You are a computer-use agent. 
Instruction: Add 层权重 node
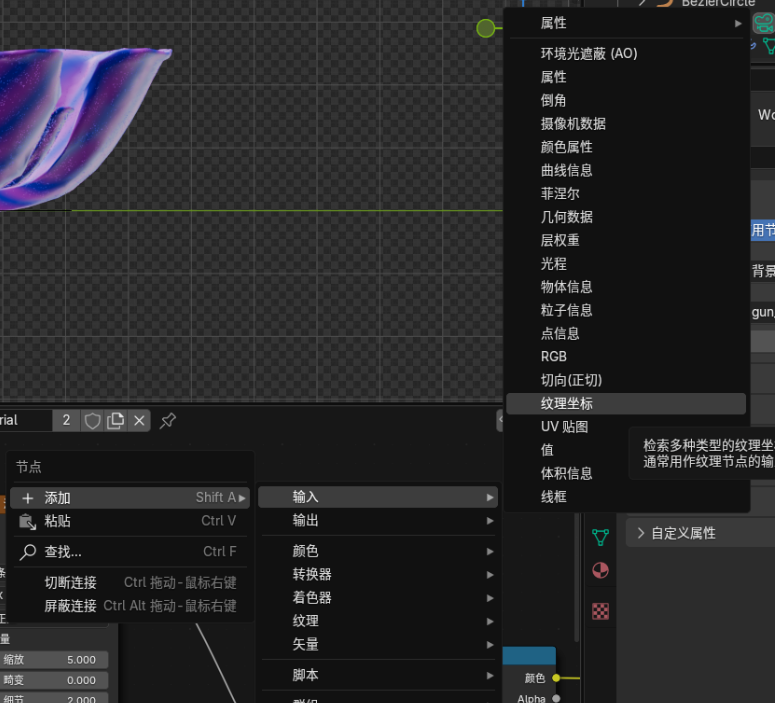point(626,240)
